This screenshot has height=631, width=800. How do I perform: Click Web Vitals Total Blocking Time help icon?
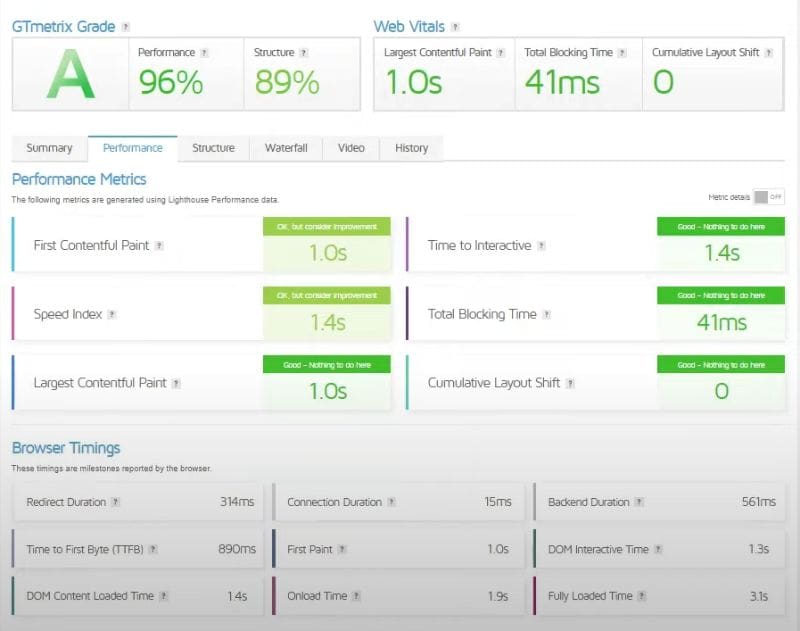(x=622, y=53)
